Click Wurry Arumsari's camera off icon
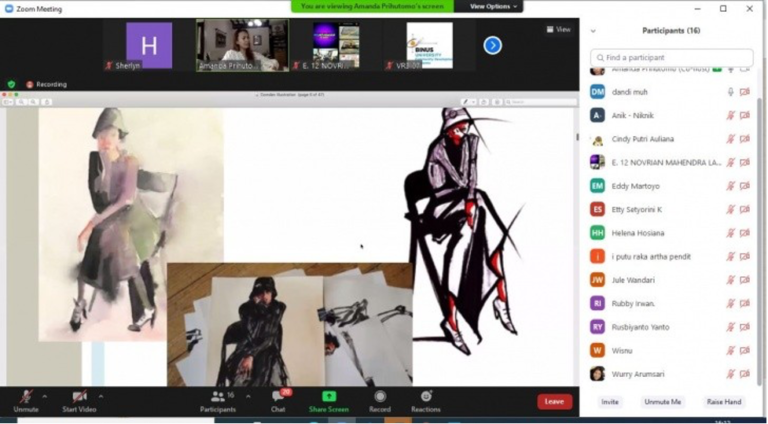The width and height of the screenshot is (768, 424). pyautogui.click(x=744, y=374)
